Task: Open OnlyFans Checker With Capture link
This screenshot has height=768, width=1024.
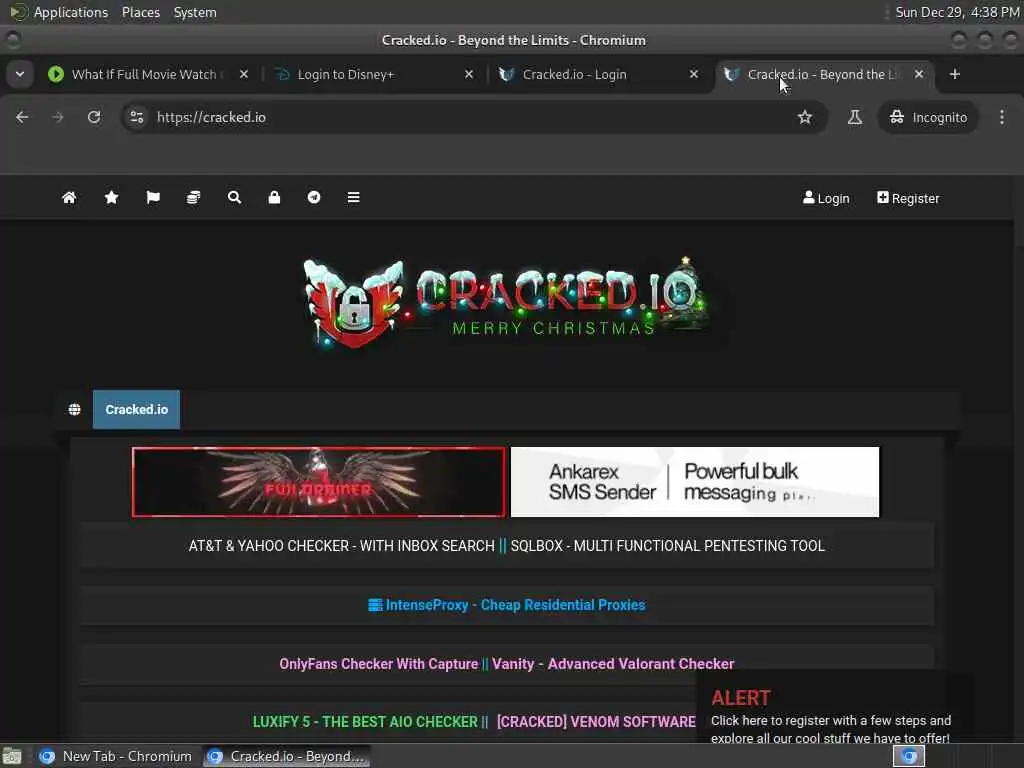Action: pyautogui.click(x=379, y=664)
